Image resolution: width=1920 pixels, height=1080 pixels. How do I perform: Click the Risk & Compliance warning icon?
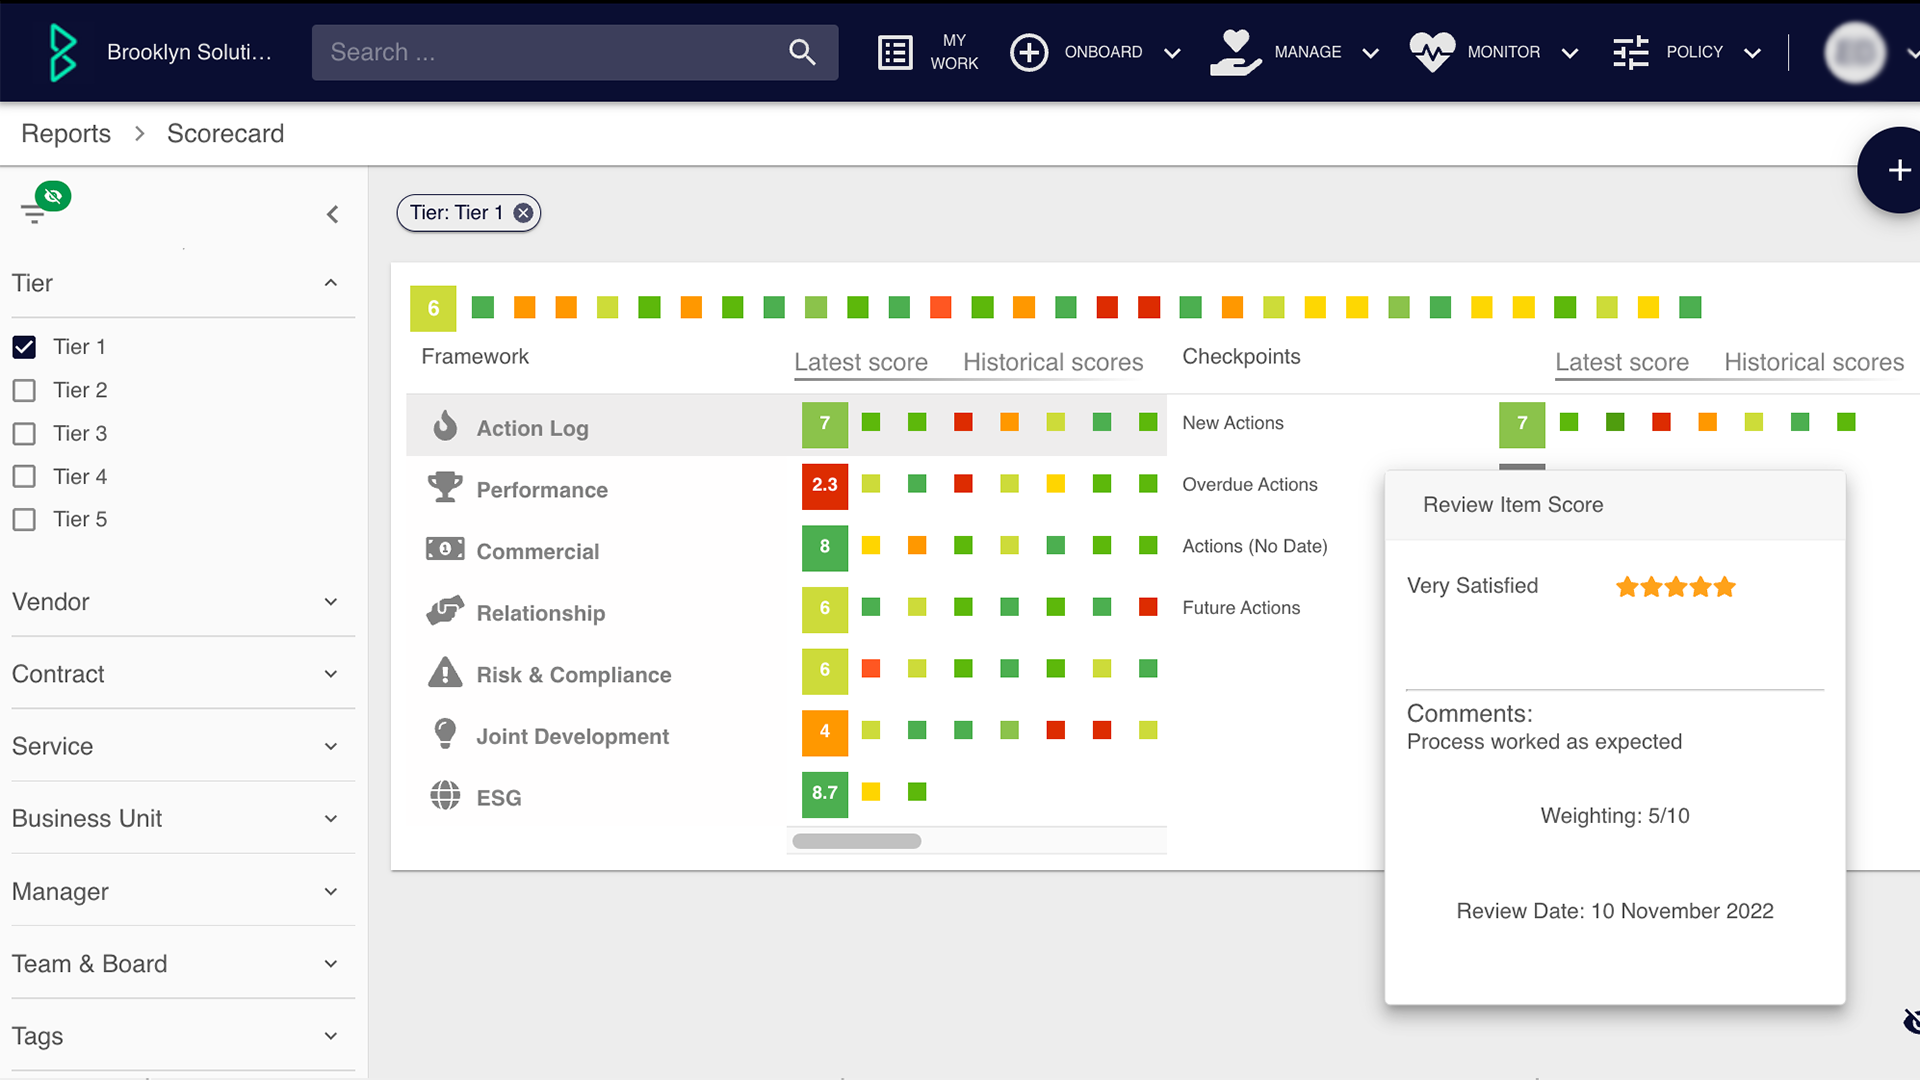[445, 672]
